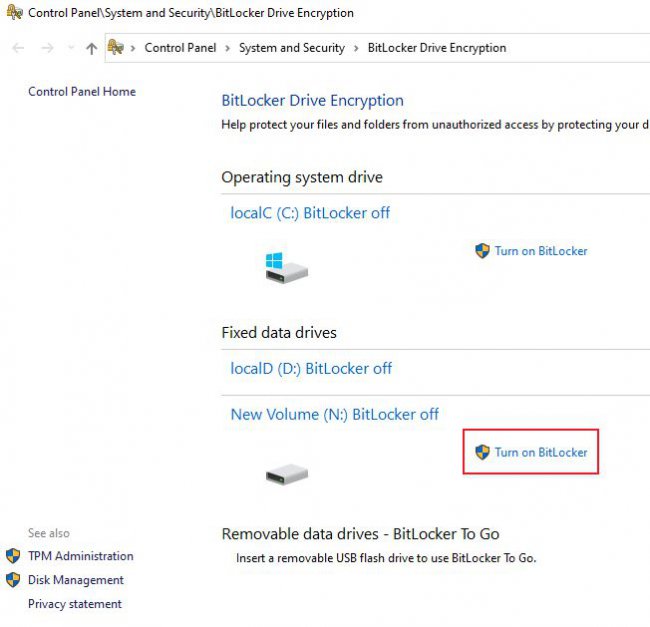Screen dimensions: 650x627
Task: Expand localC (C:) BitLocker off entry
Action: 310,213
